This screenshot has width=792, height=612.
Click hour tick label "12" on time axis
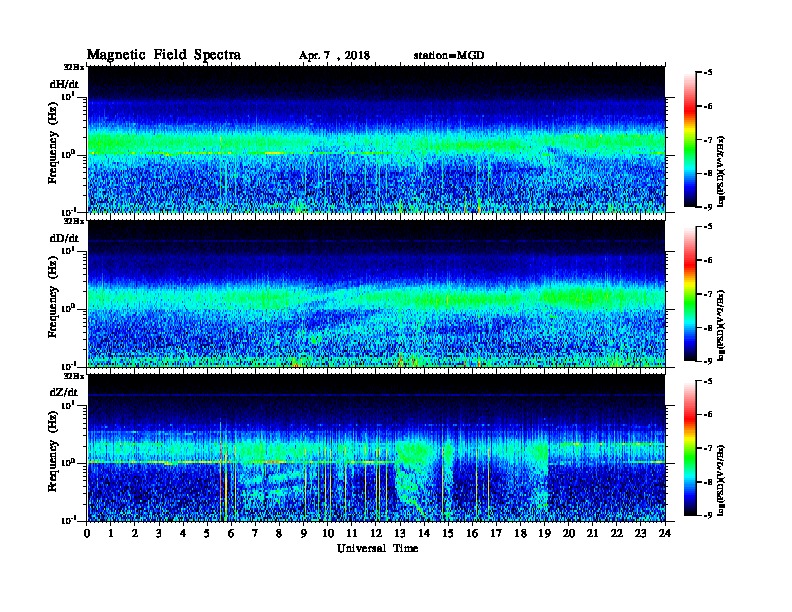pos(376,533)
